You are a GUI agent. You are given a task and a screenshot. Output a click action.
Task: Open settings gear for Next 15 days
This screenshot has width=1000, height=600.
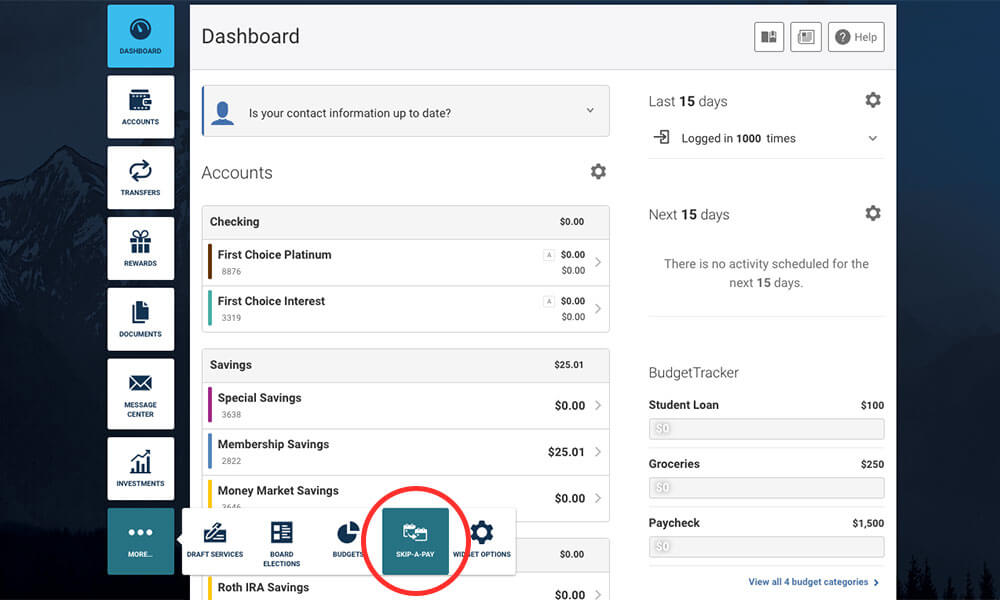873,213
